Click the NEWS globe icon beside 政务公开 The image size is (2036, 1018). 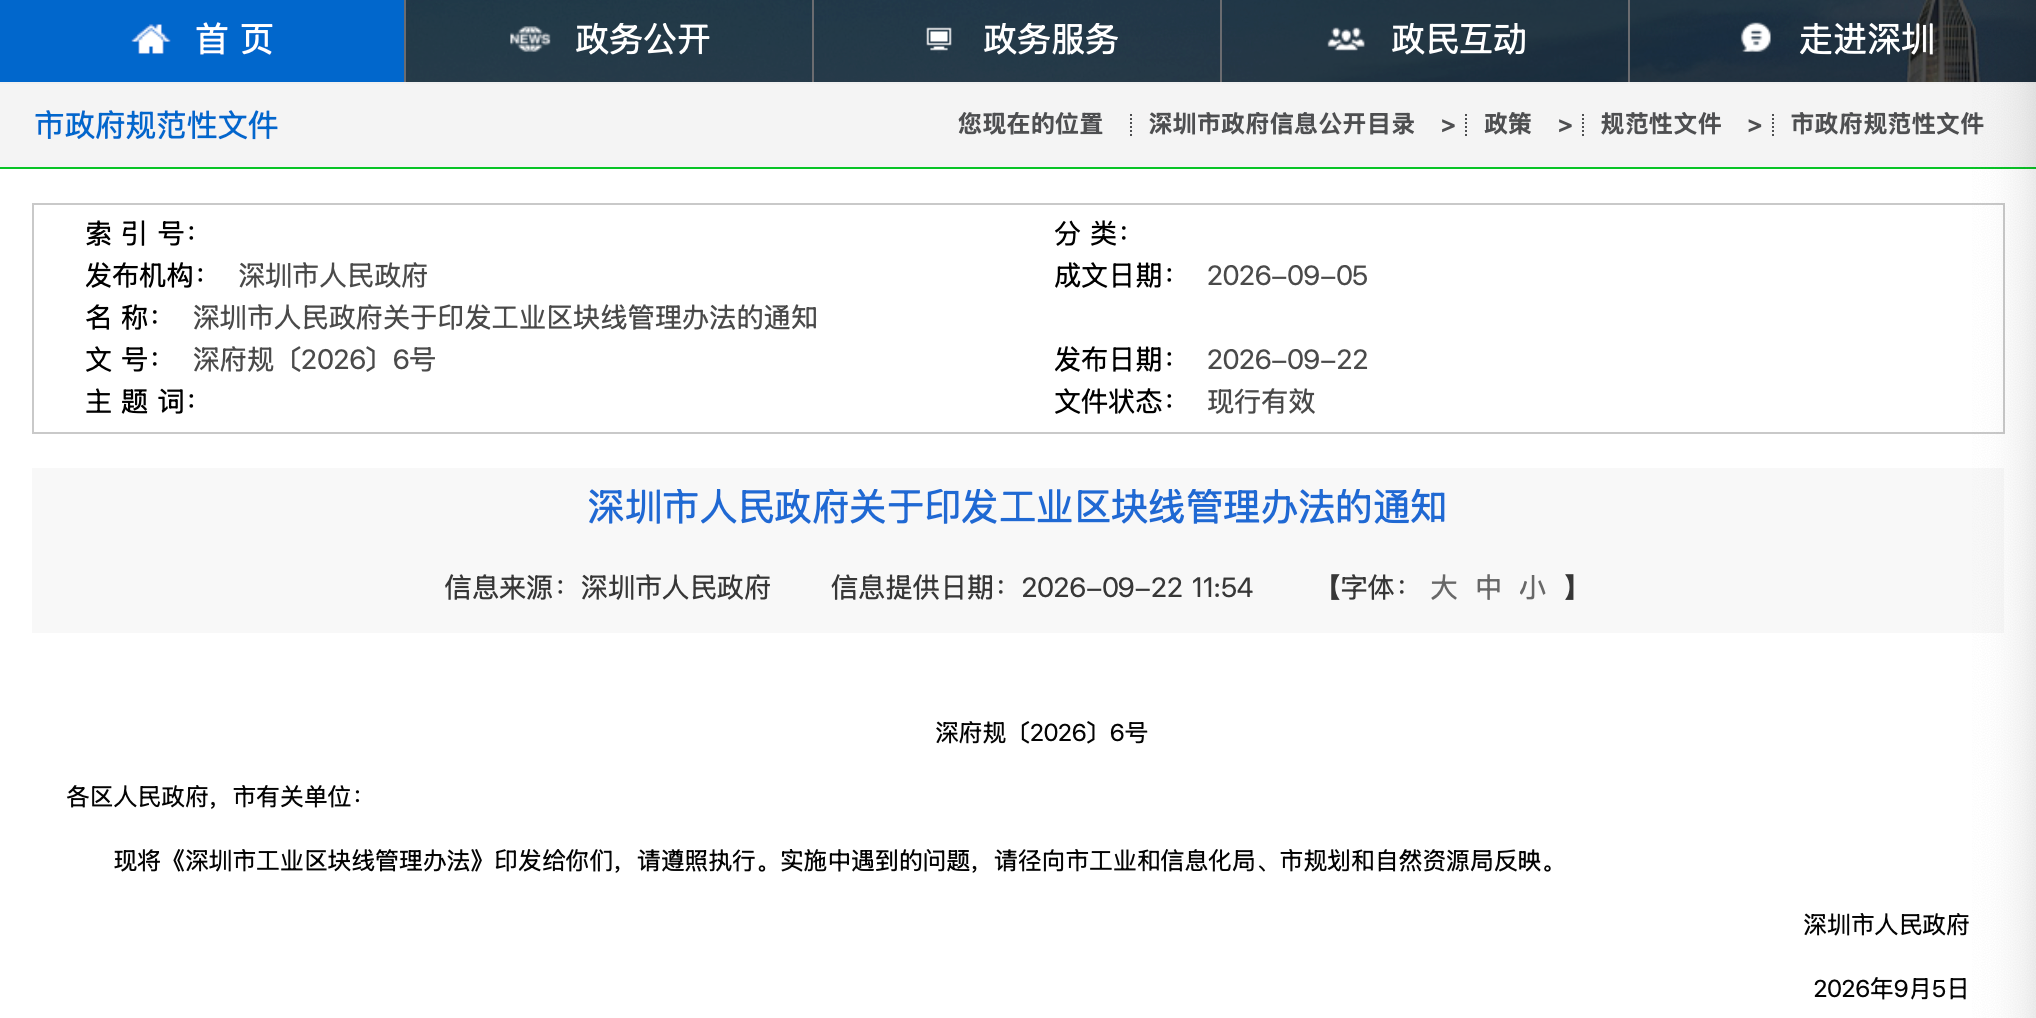point(530,39)
